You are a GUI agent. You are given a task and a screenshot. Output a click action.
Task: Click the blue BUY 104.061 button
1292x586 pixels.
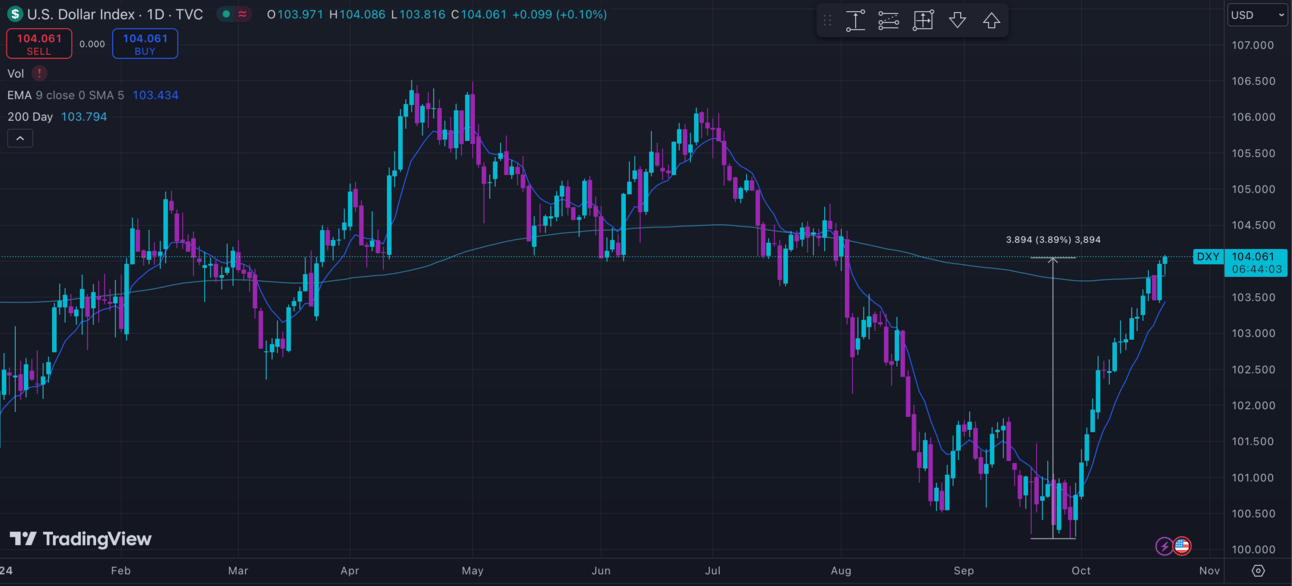(x=145, y=44)
